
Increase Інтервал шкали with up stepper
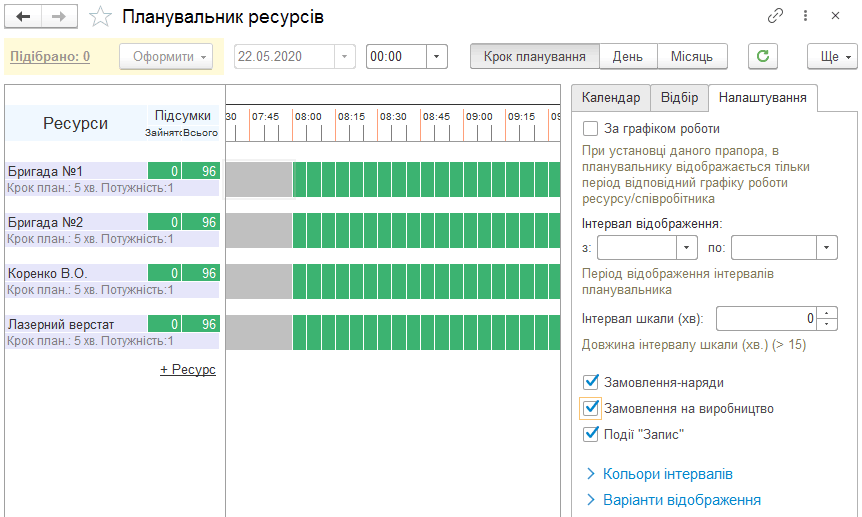pyautogui.click(x=827, y=313)
